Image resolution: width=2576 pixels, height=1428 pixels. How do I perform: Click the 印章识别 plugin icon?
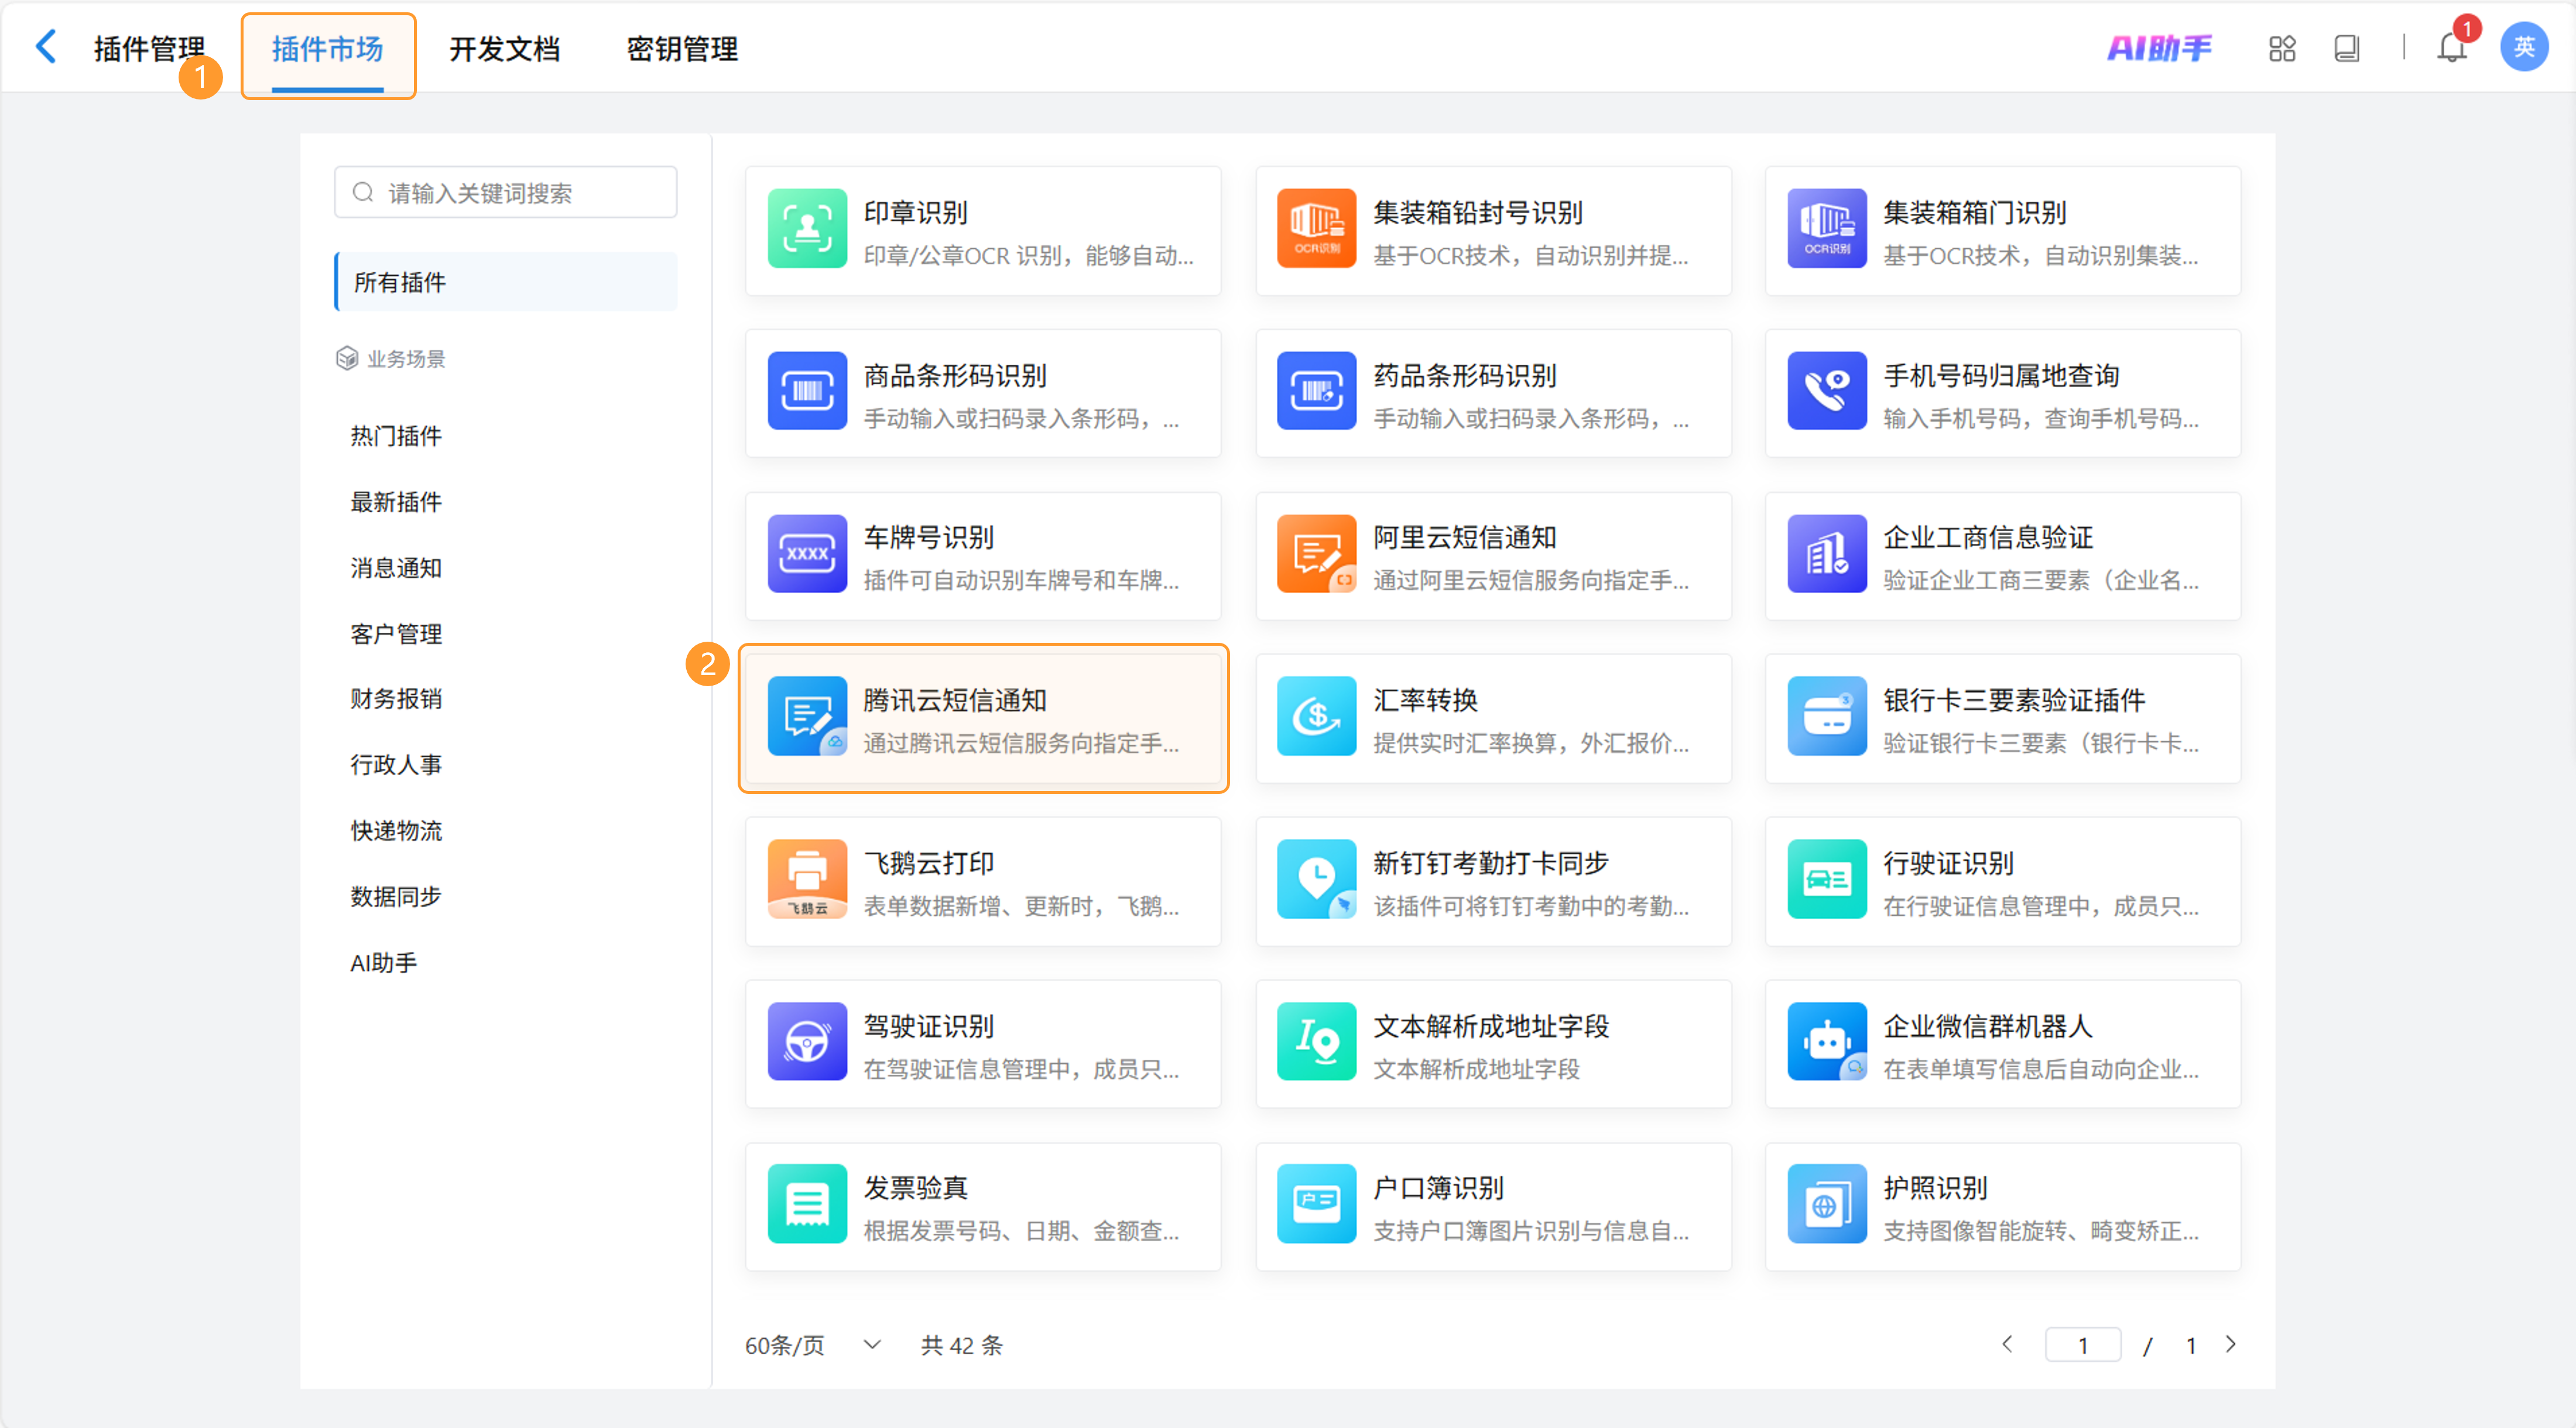(x=807, y=229)
